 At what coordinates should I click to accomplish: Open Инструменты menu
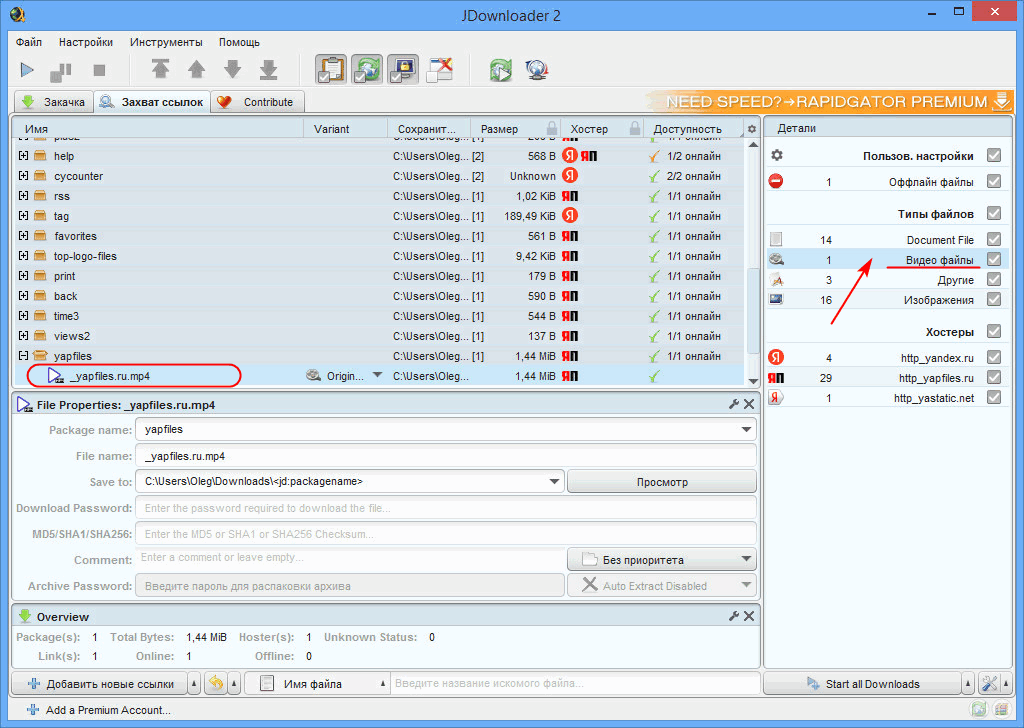pyautogui.click(x=166, y=42)
